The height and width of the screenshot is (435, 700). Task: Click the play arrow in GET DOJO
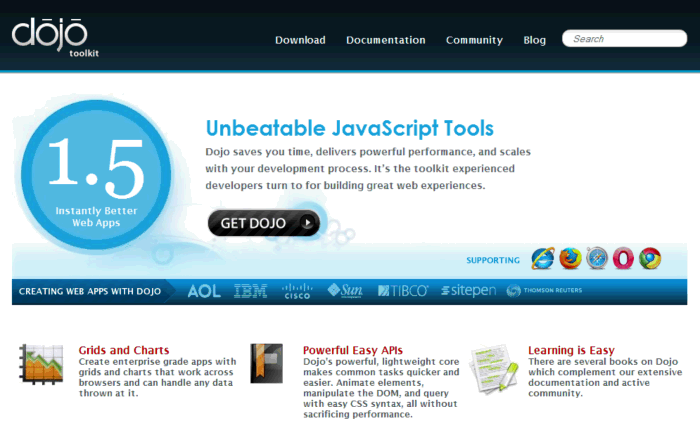click(x=307, y=222)
